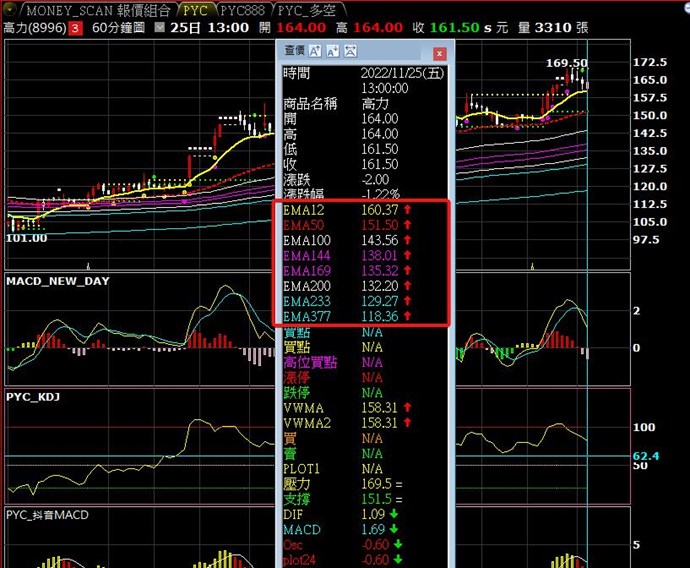Click the 169.50 high price label on chart
Viewport: 690px width, 568px height.
566,63
